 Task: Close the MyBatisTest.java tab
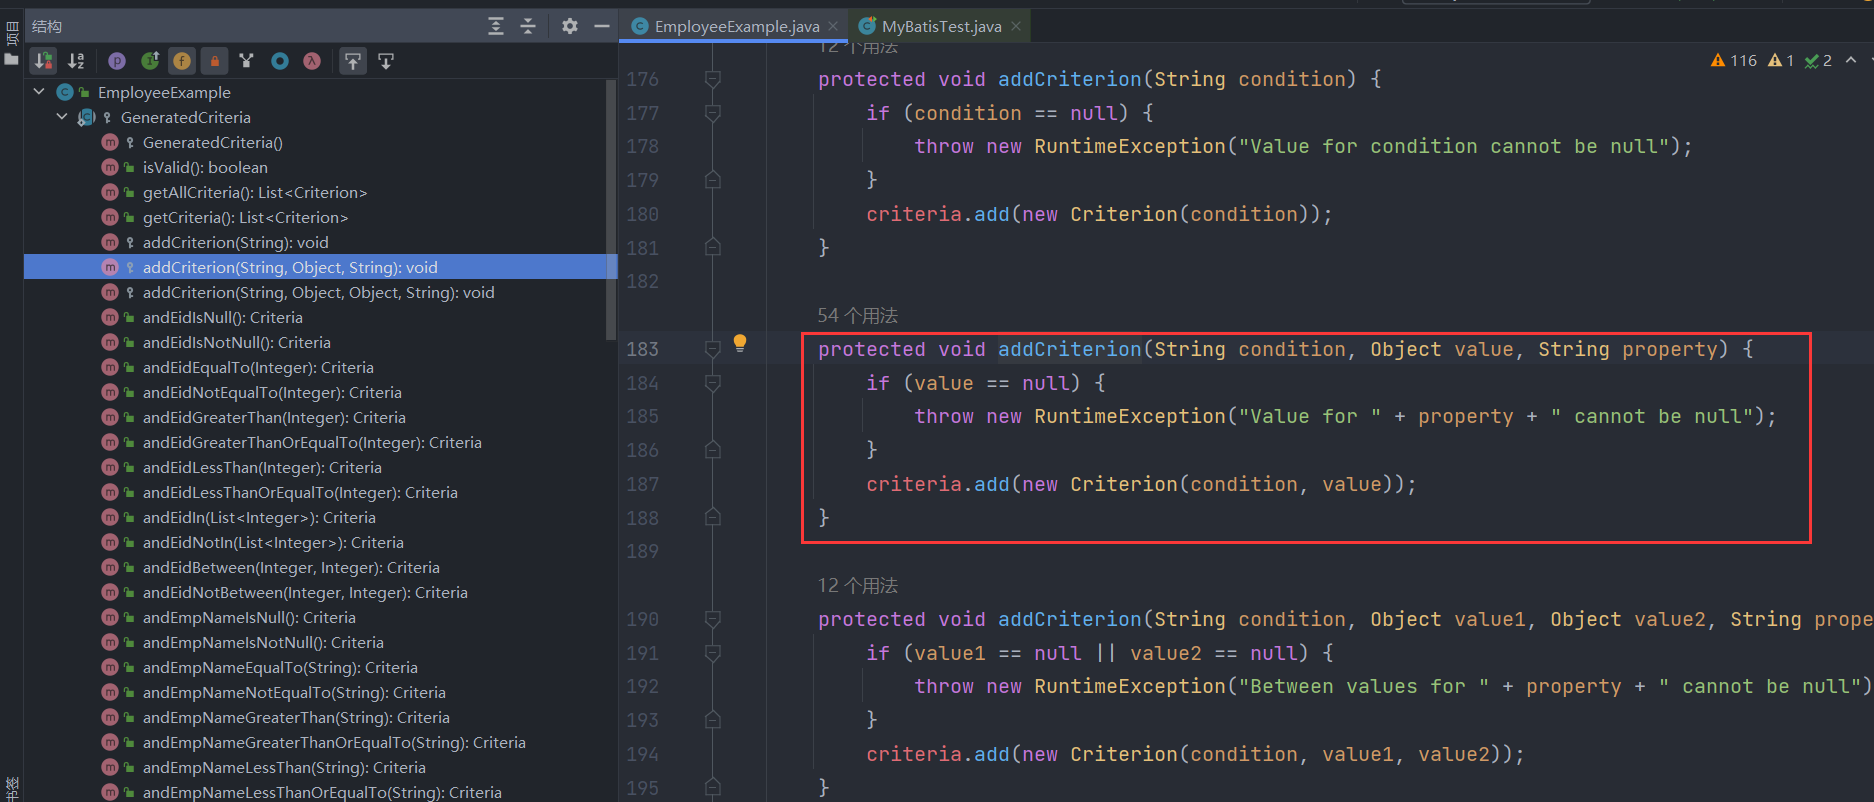tap(1016, 26)
